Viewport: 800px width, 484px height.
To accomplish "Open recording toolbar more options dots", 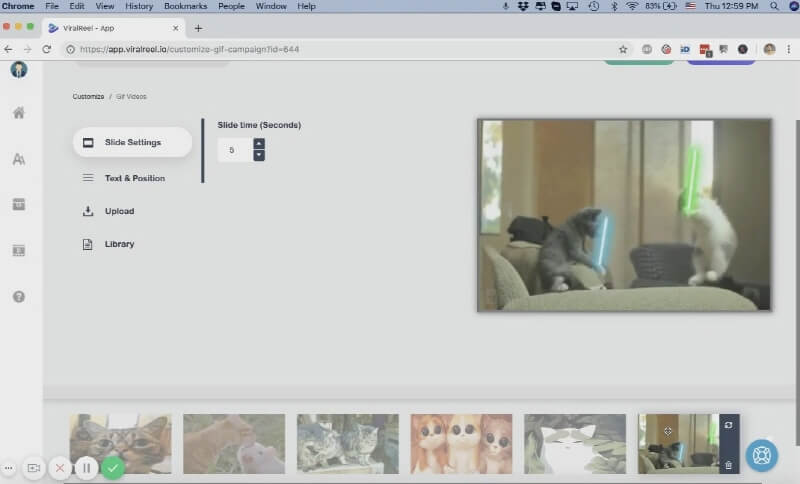I will click(x=9, y=468).
